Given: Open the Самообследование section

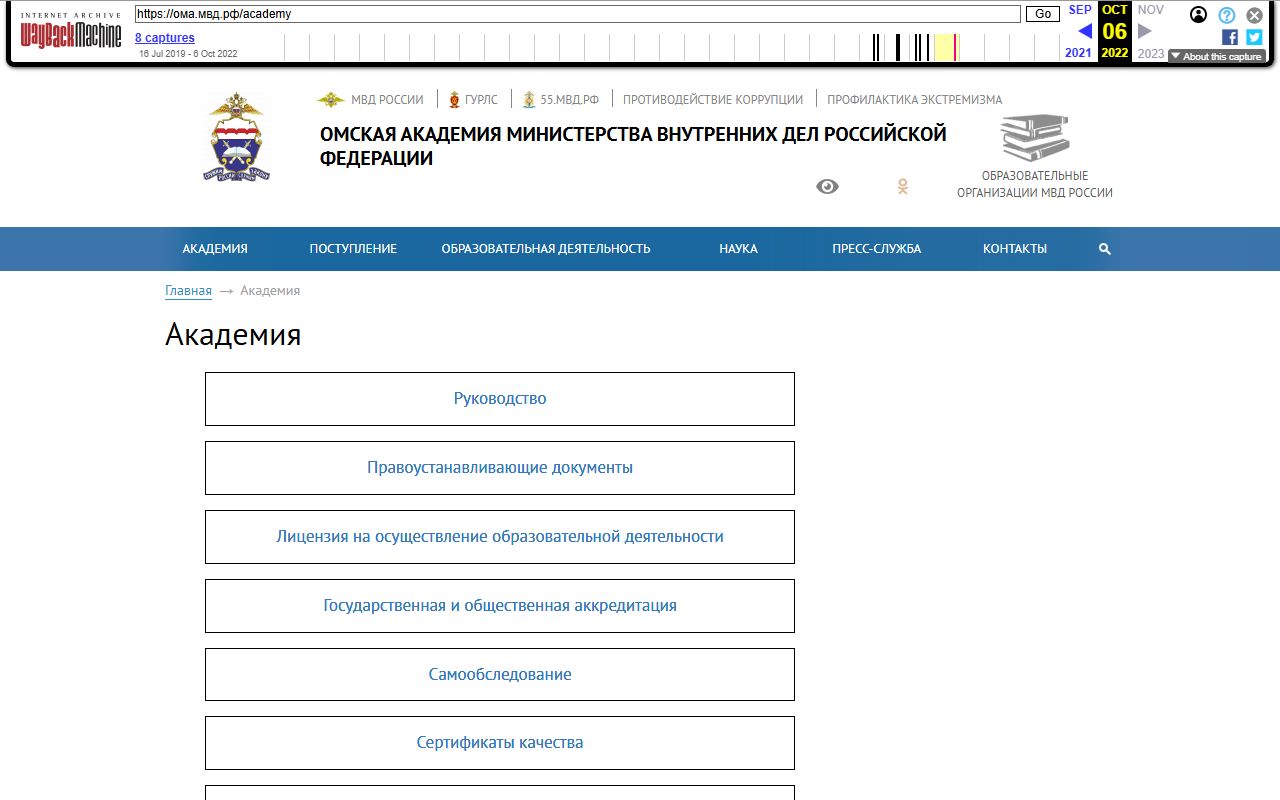Looking at the screenshot, I should click(x=500, y=675).
